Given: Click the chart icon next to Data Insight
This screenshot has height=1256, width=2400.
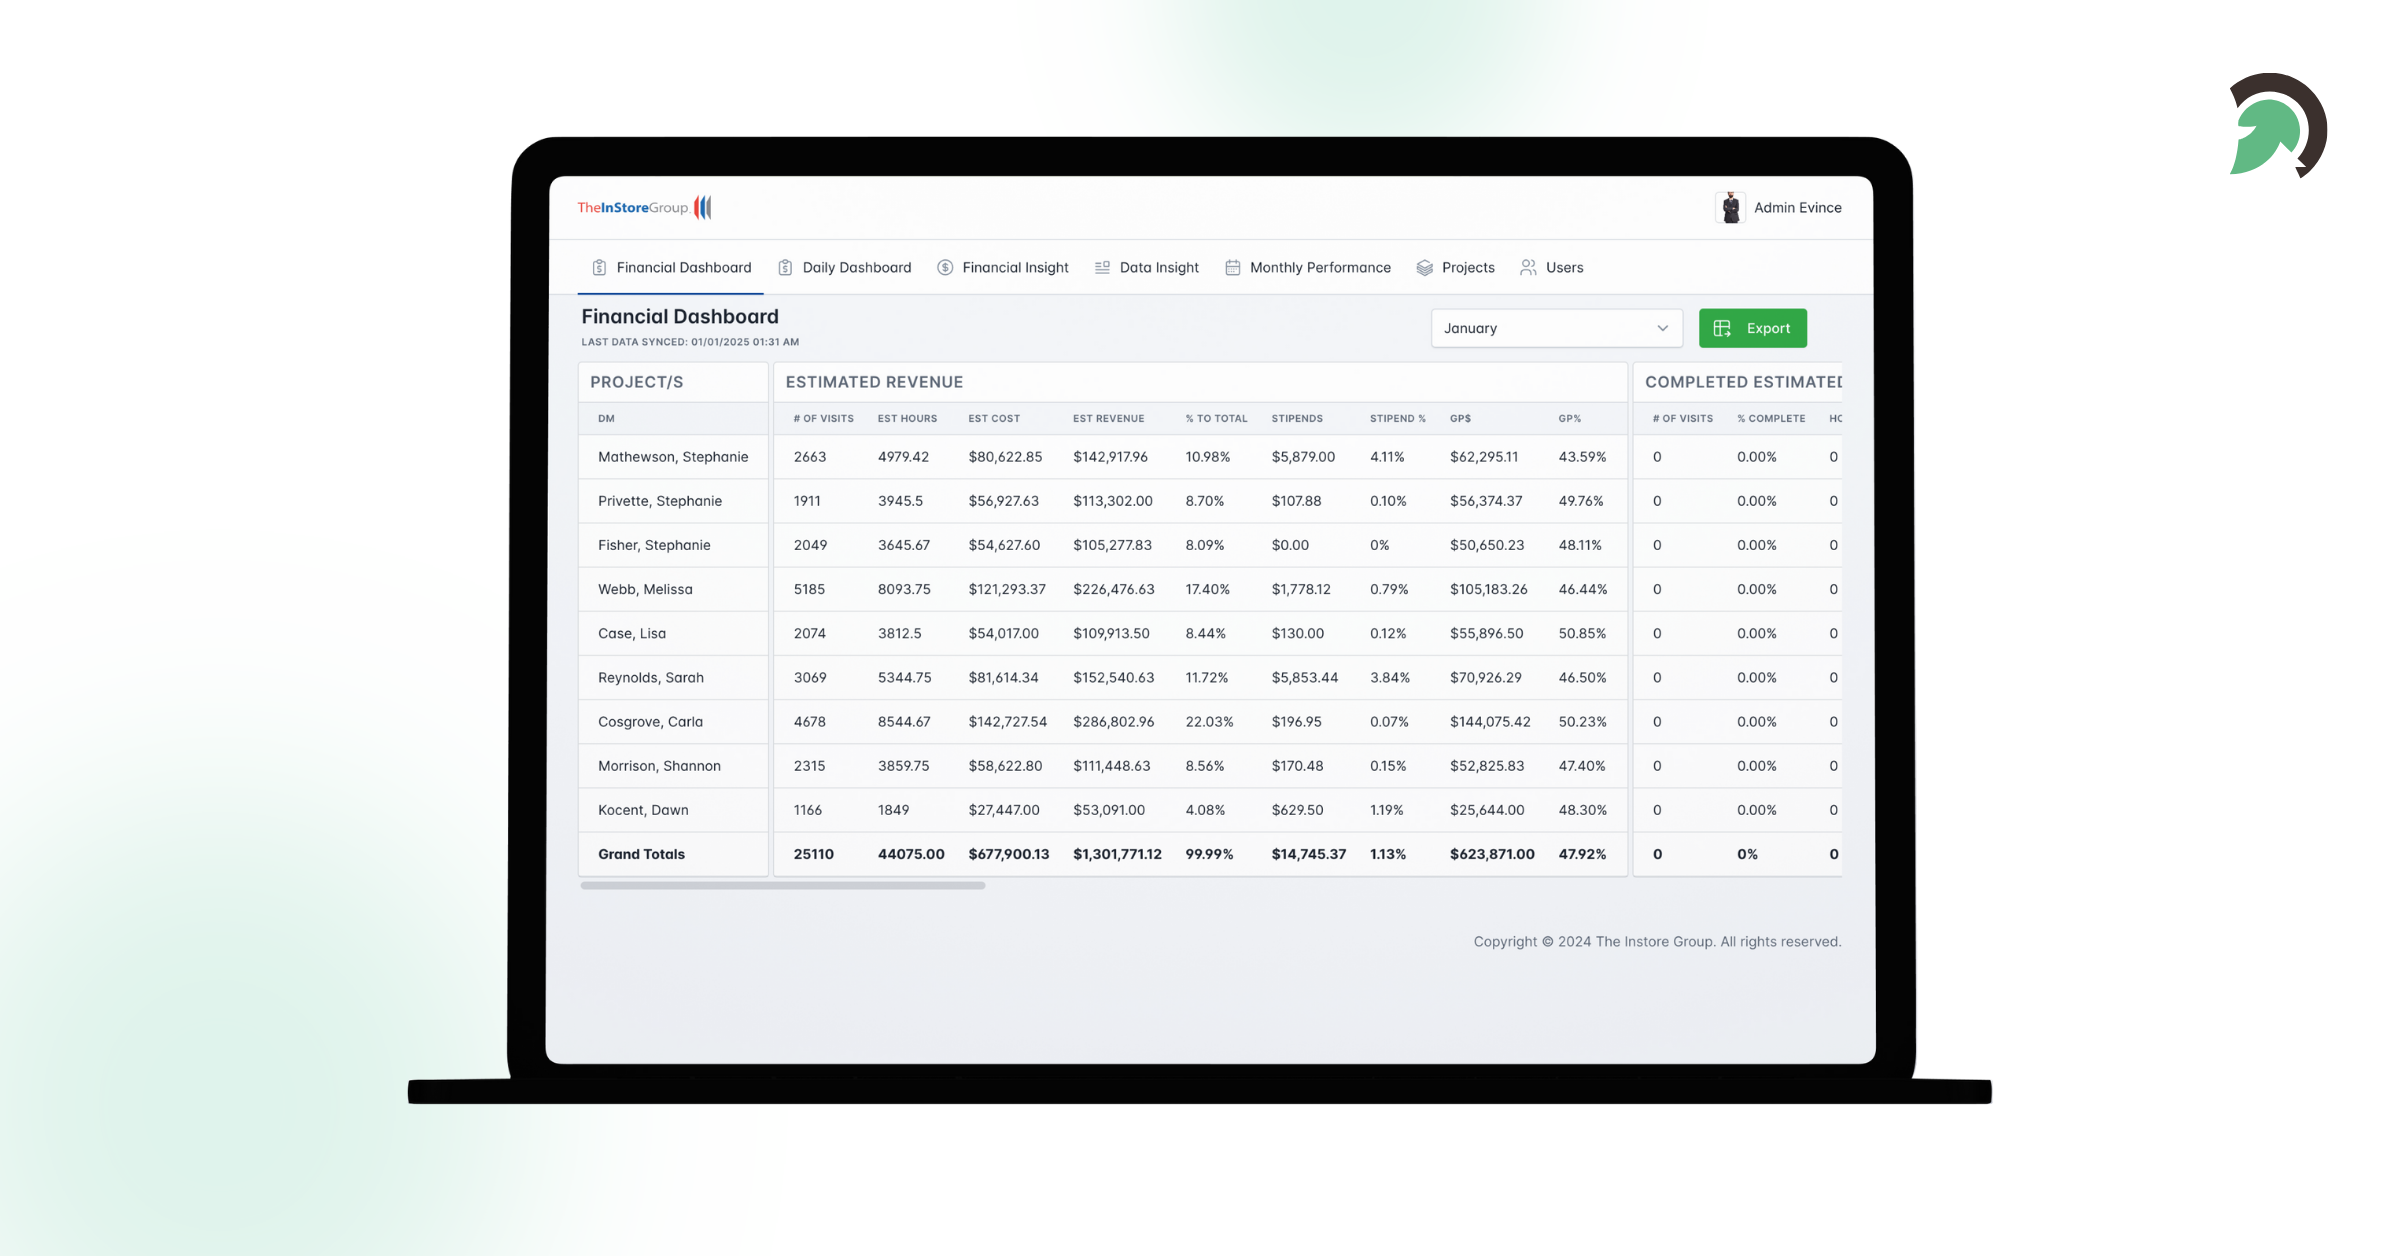Looking at the screenshot, I should pos(1103,267).
